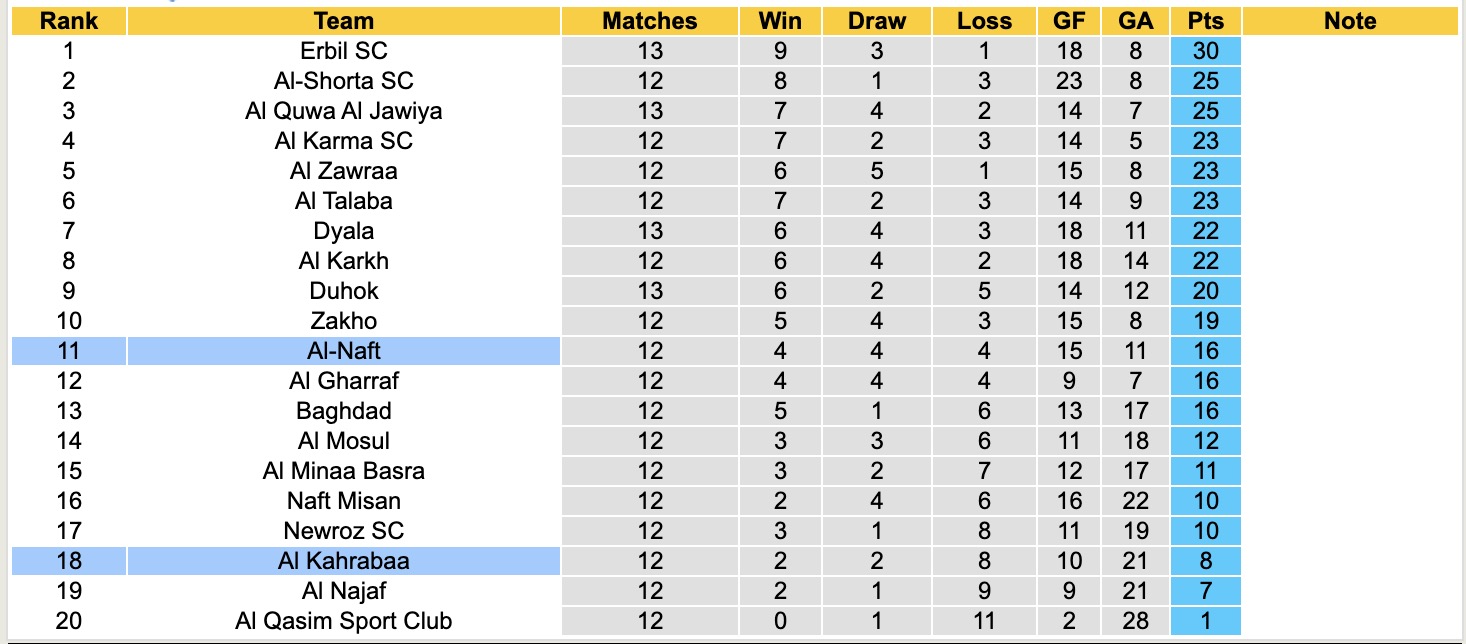The height and width of the screenshot is (644, 1466).
Task: Open the Naft Misan team entry
Action: point(343,501)
